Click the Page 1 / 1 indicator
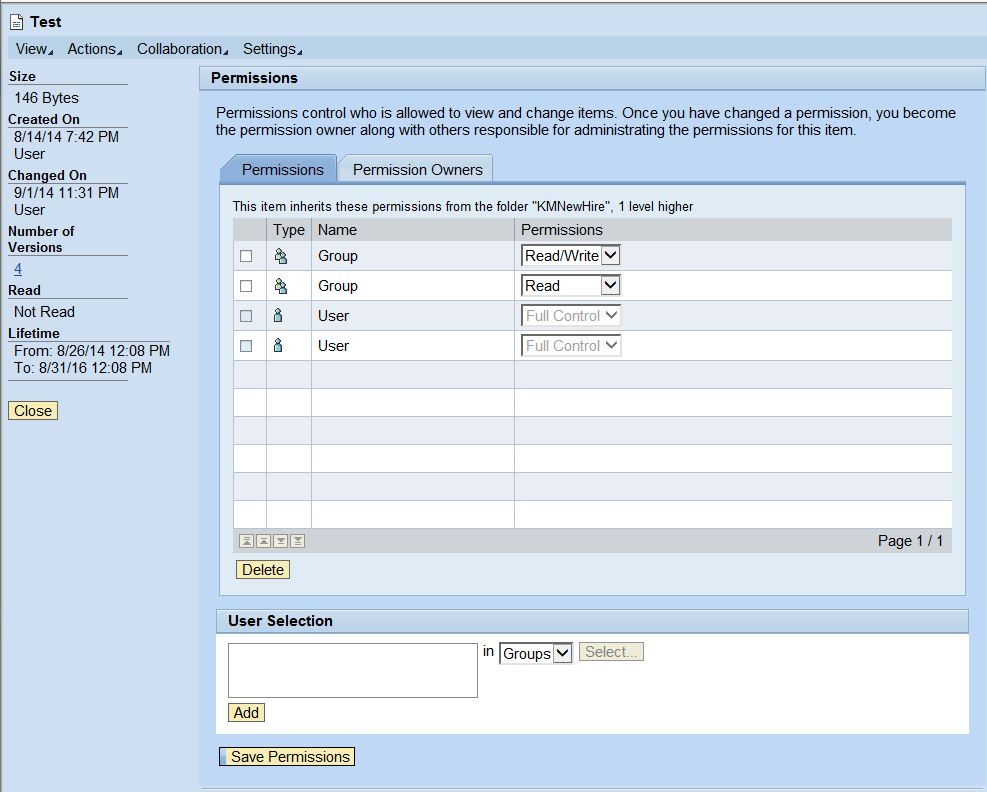This screenshot has width=987, height=792. coord(910,541)
